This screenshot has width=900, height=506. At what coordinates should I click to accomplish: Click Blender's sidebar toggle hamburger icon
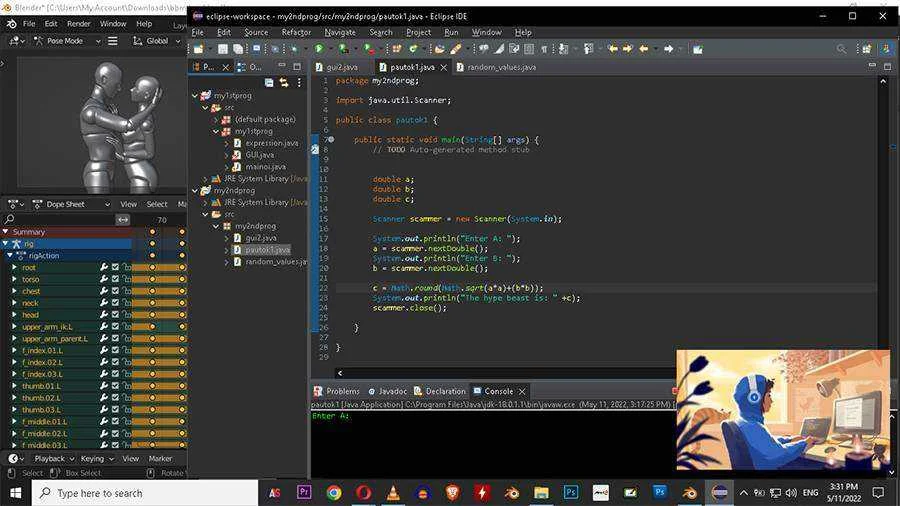[113, 41]
